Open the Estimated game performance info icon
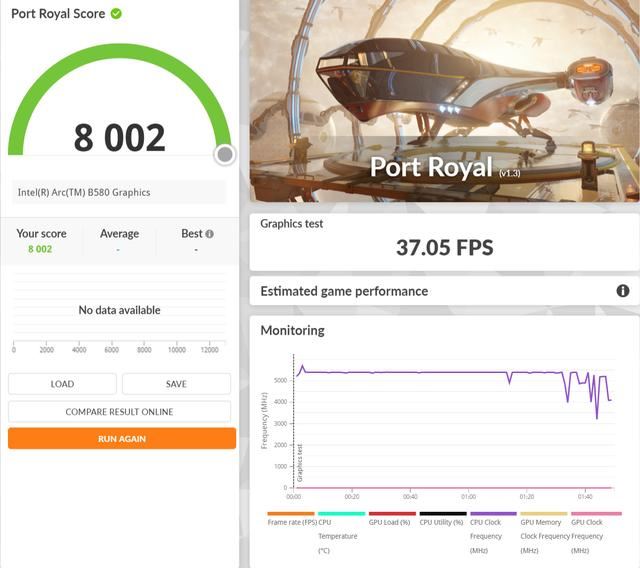 click(622, 291)
